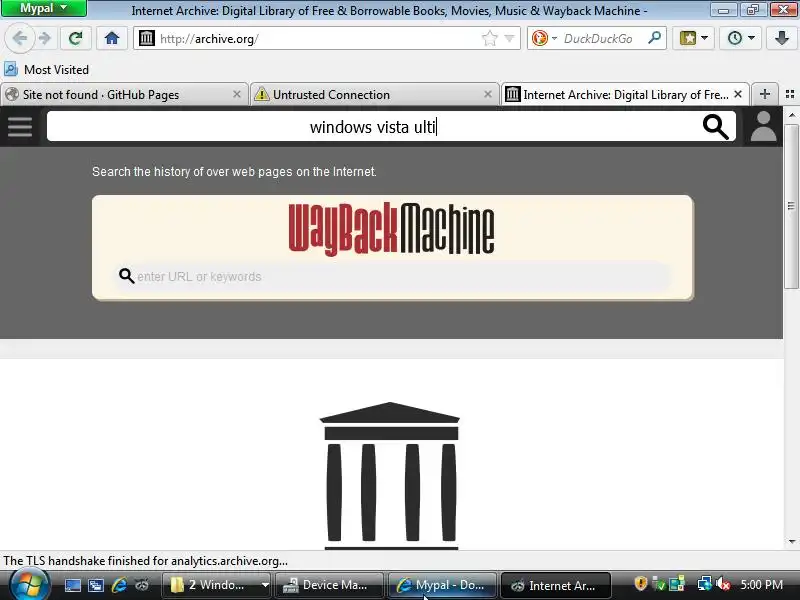The image size is (800, 600).
Task: Switch to the Internet Ar... taskbar window
Action: point(555,585)
